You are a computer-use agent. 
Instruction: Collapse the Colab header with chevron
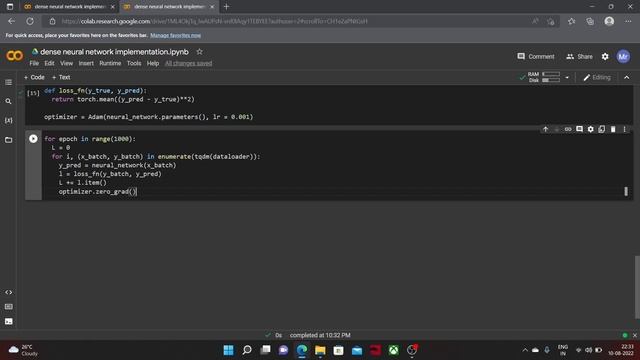(x=627, y=78)
